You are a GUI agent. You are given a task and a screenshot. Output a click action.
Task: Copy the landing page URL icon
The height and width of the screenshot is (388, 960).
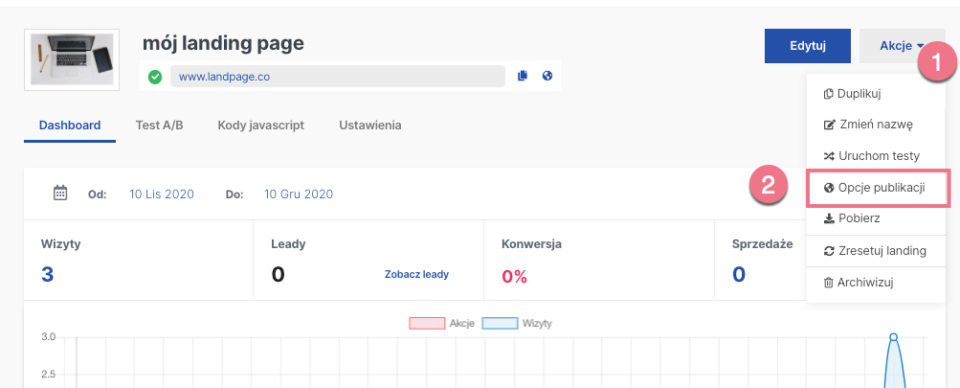[522, 76]
